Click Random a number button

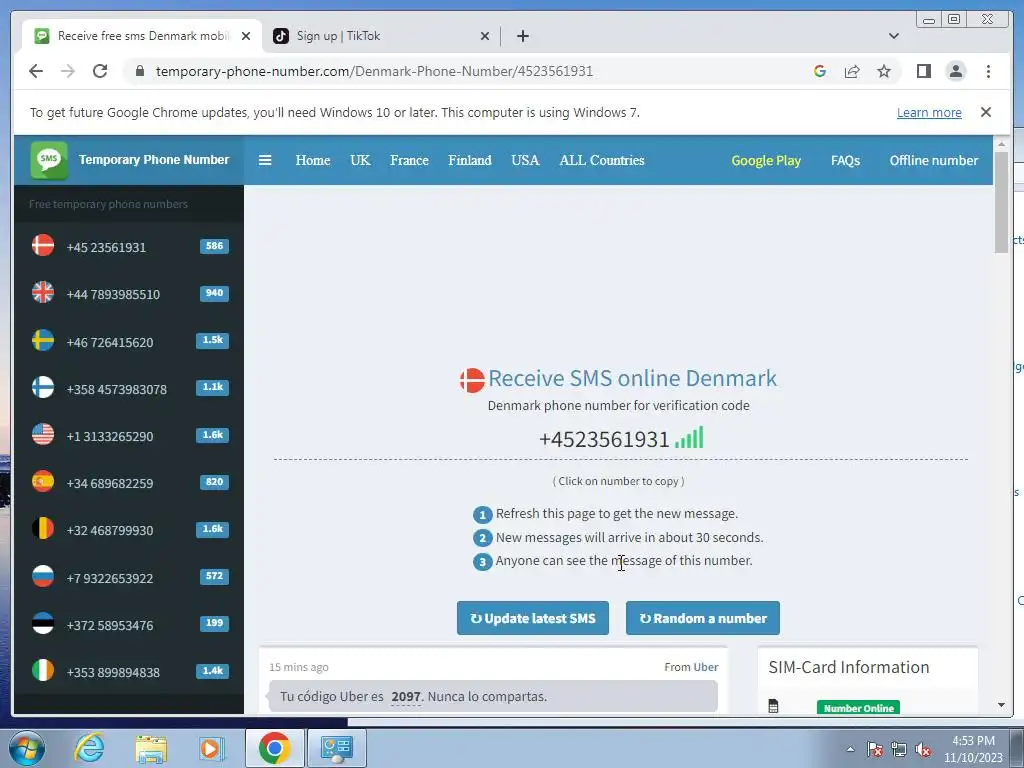(703, 618)
